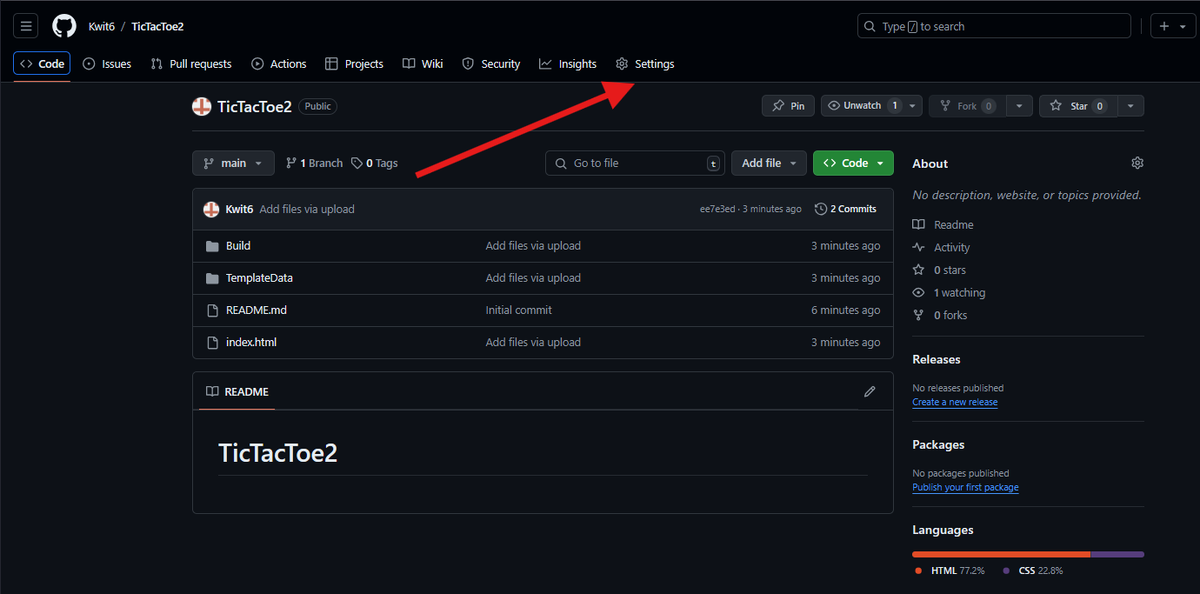This screenshot has width=1200, height=594.
Task: Expand the Fork options dropdown arrow
Action: (x=1019, y=106)
